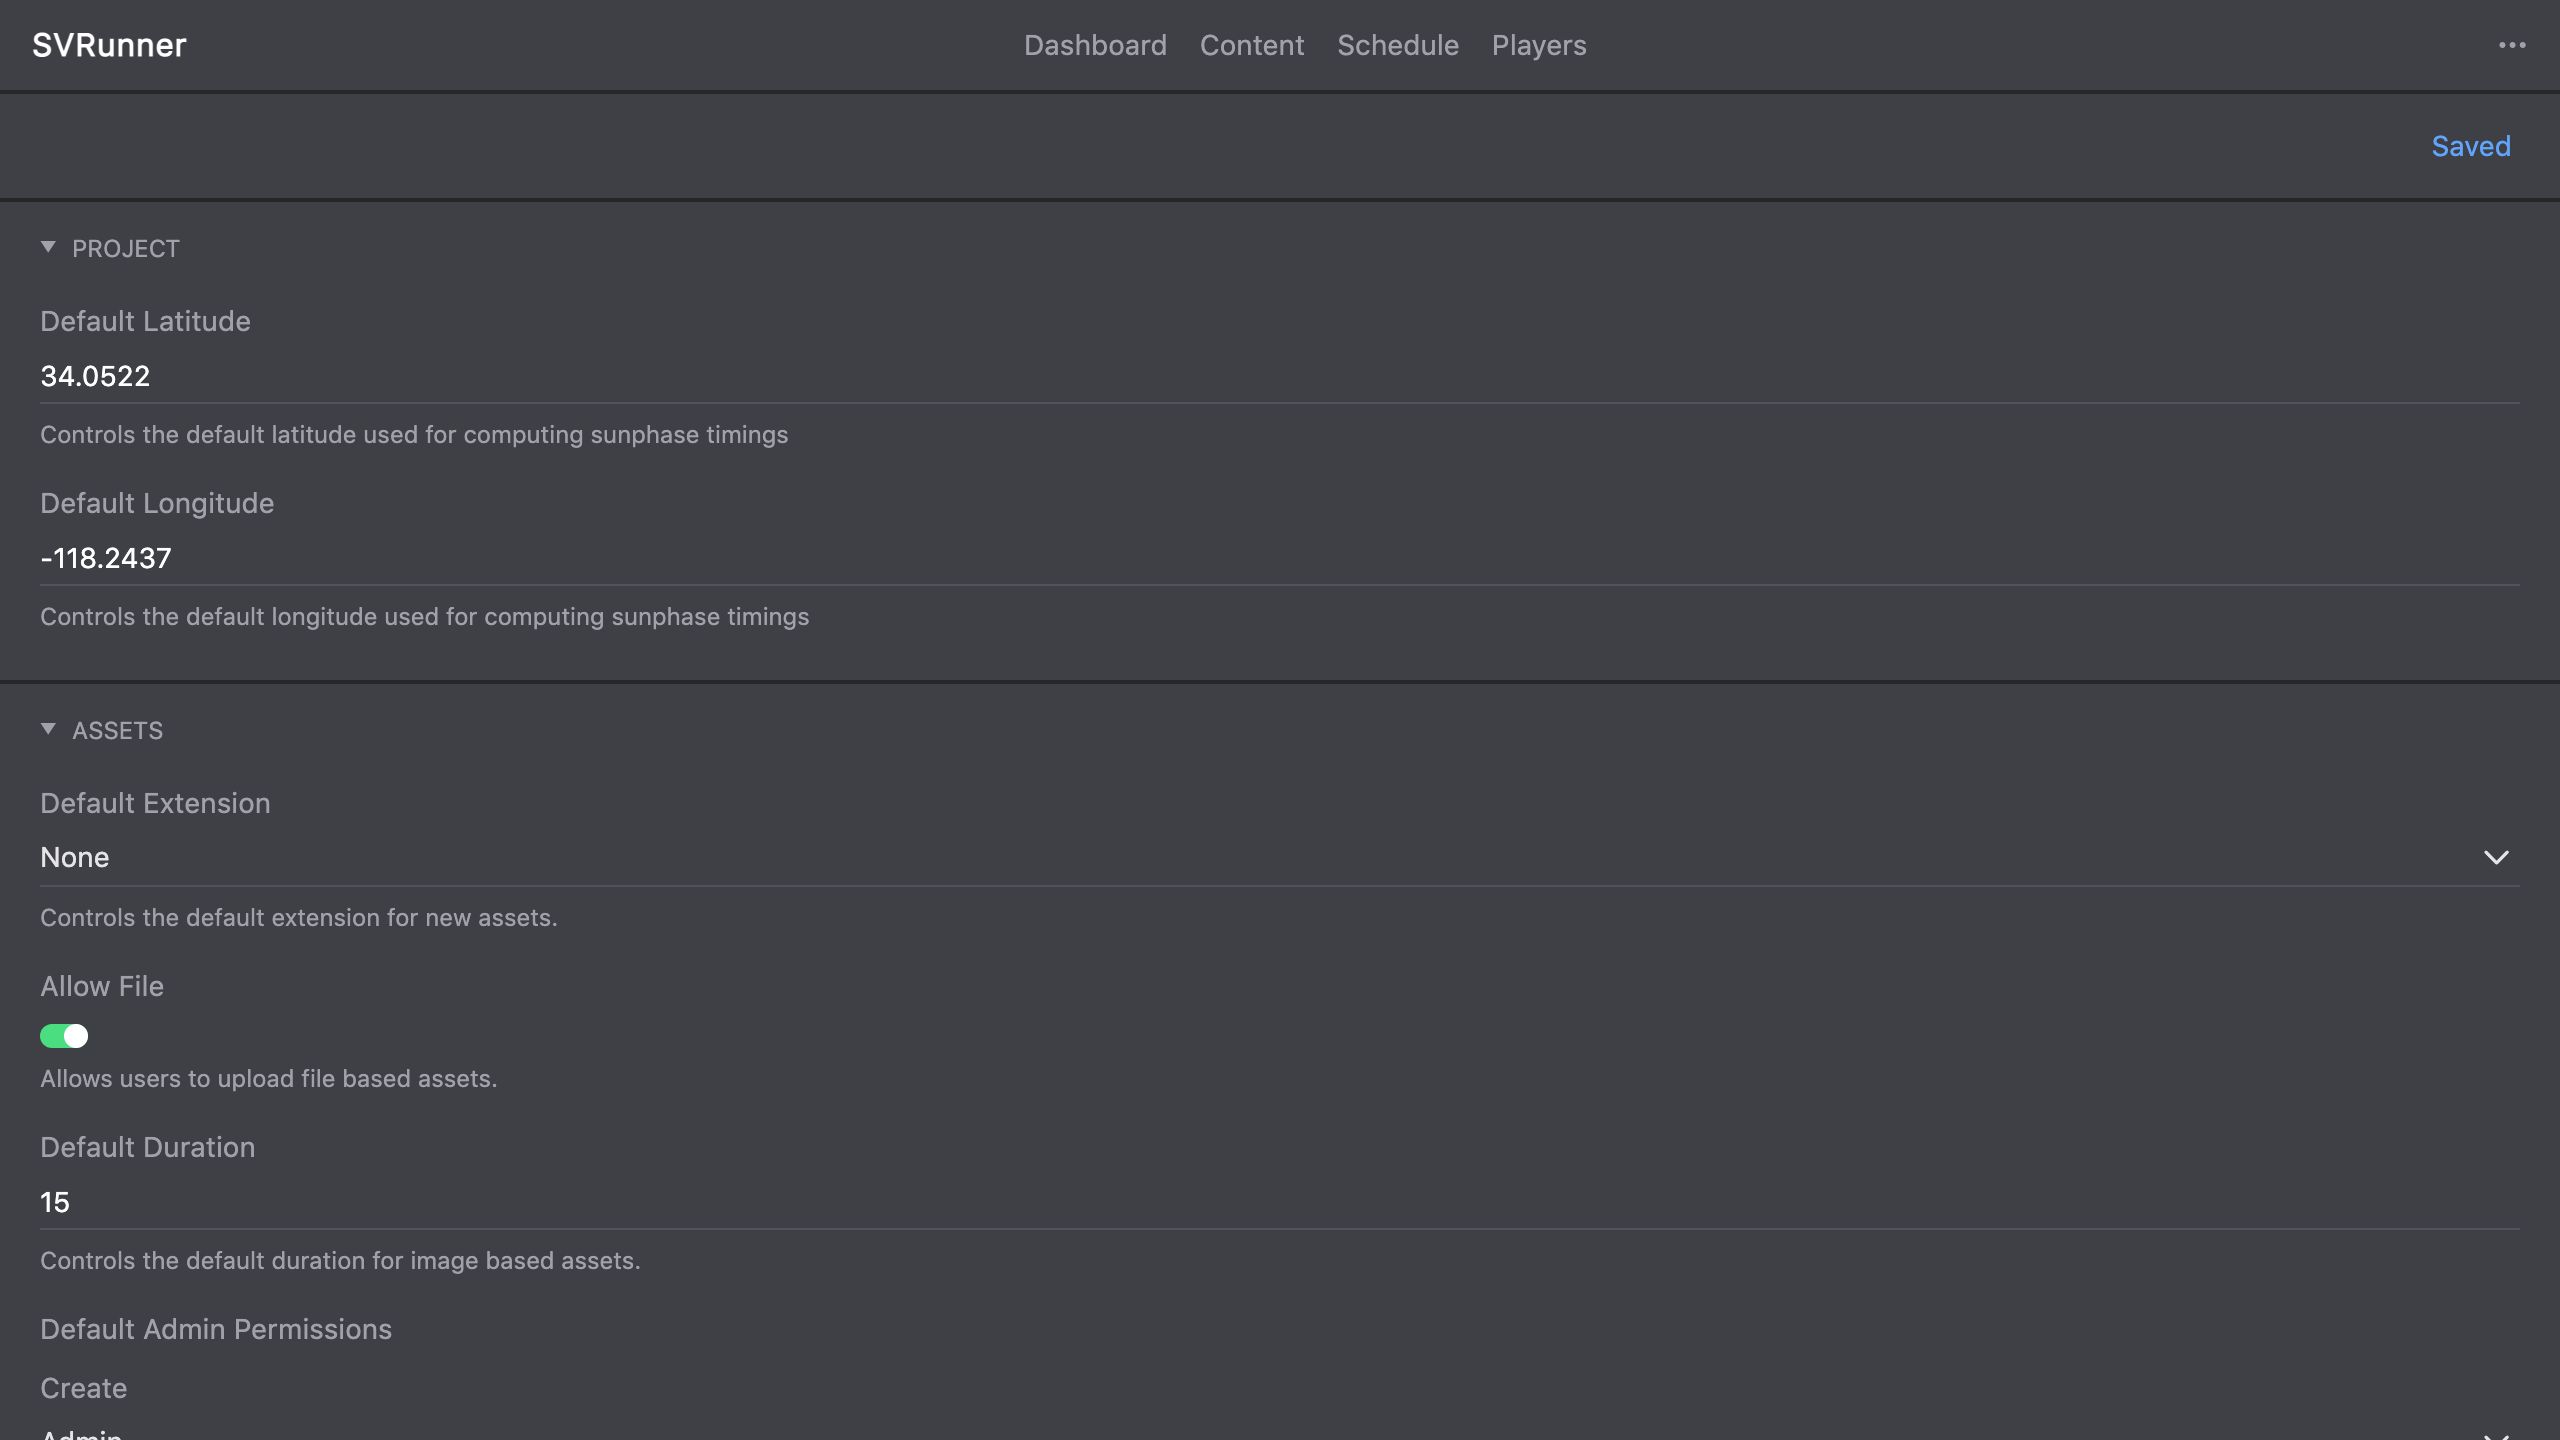Image resolution: width=2560 pixels, height=1440 pixels.
Task: Click the Saved button
Action: 2470,146
